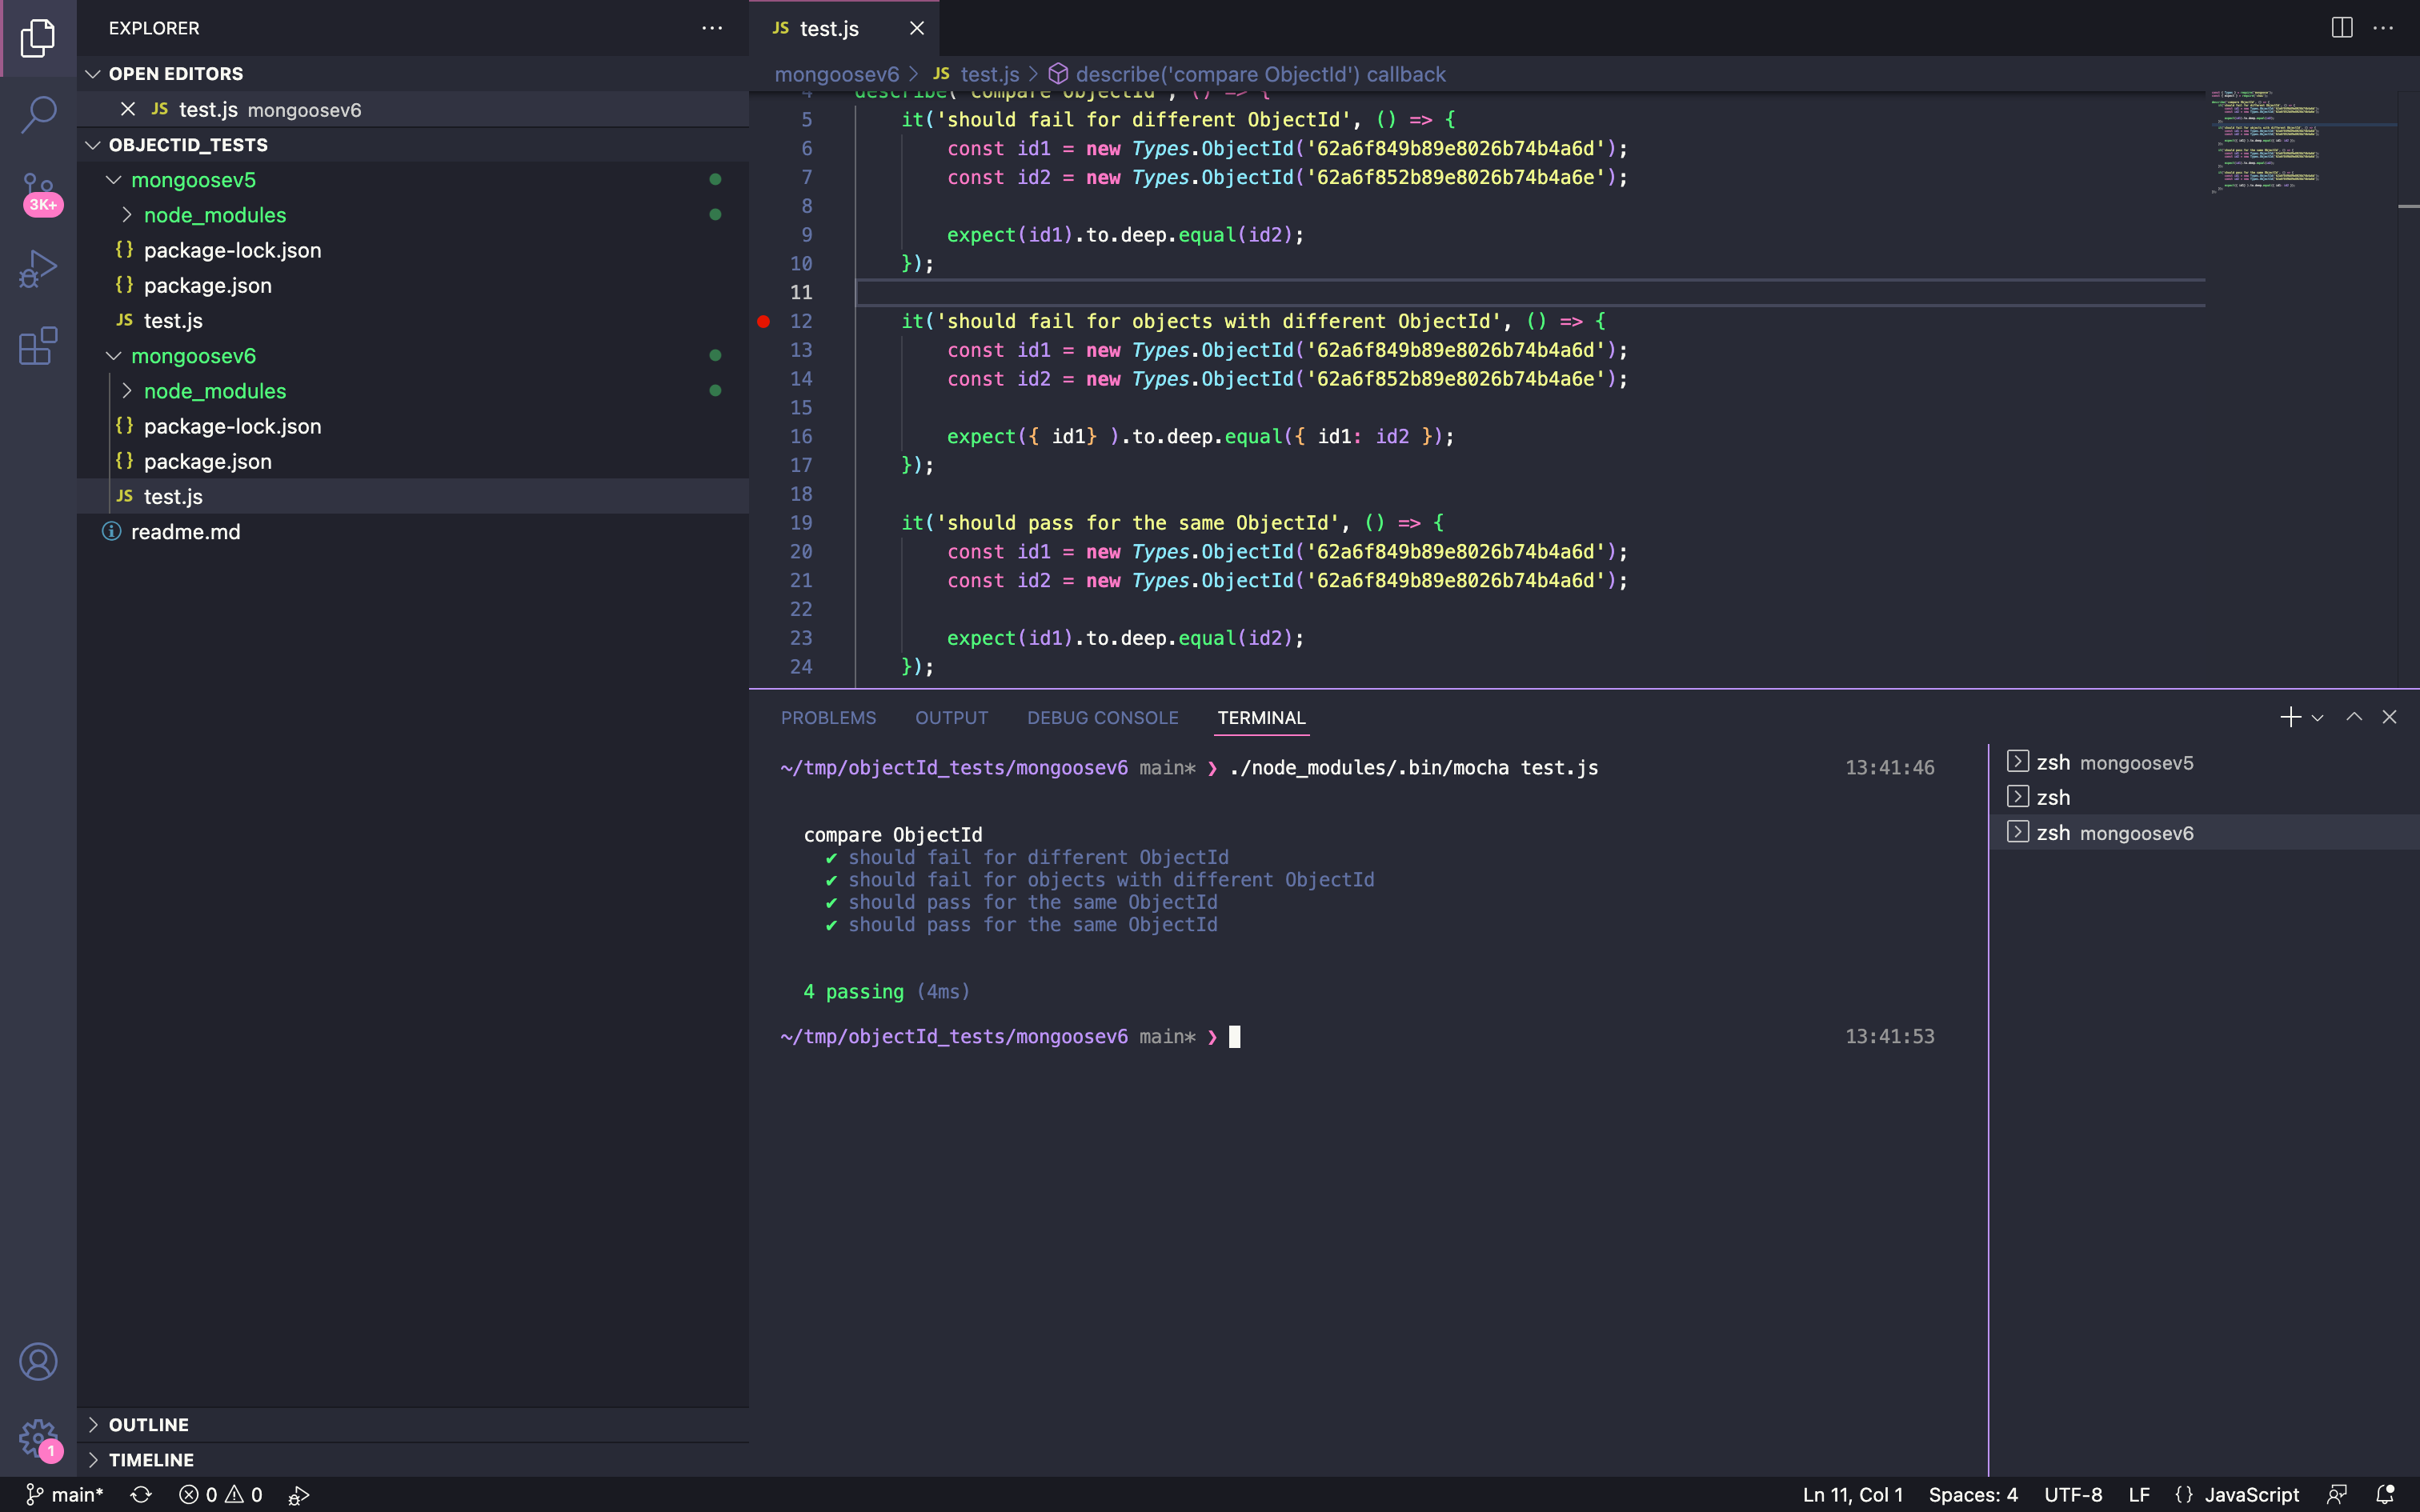Open the notifications bell icon
Viewport: 2420px width, 1512px height.
[2385, 1494]
